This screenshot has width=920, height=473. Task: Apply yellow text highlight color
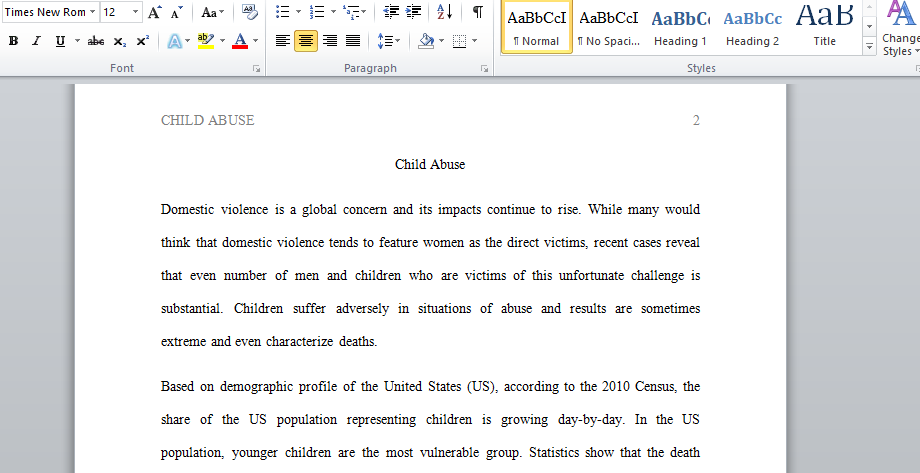click(x=206, y=41)
